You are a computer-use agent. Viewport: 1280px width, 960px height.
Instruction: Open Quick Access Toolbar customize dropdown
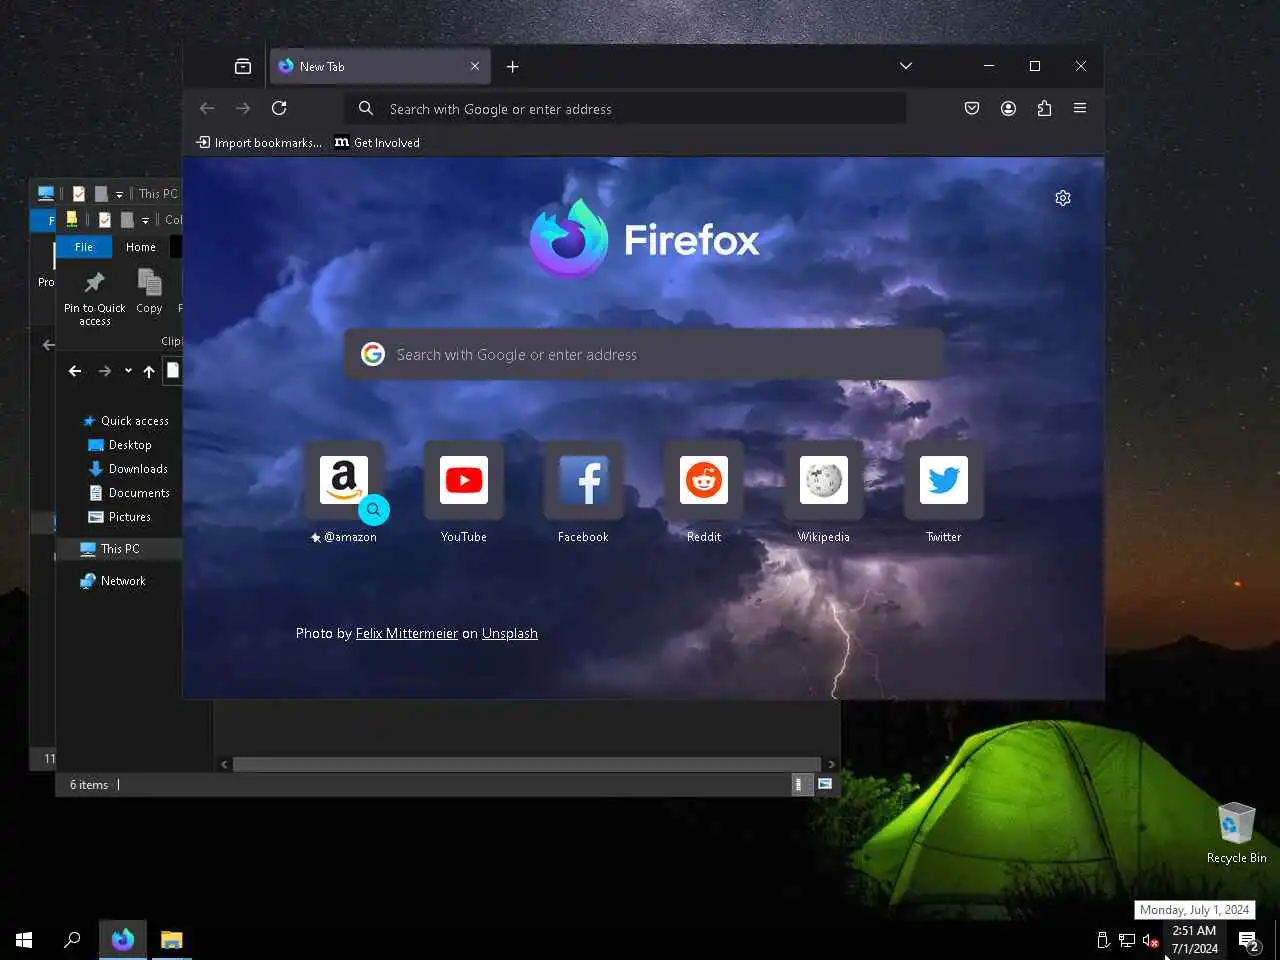coord(145,220)
